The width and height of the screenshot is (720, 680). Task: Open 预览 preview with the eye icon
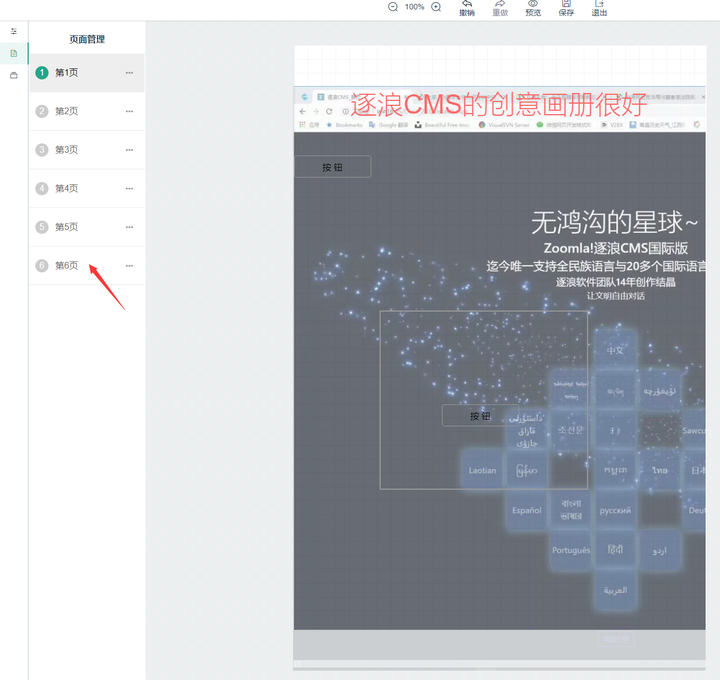[533, 8]
